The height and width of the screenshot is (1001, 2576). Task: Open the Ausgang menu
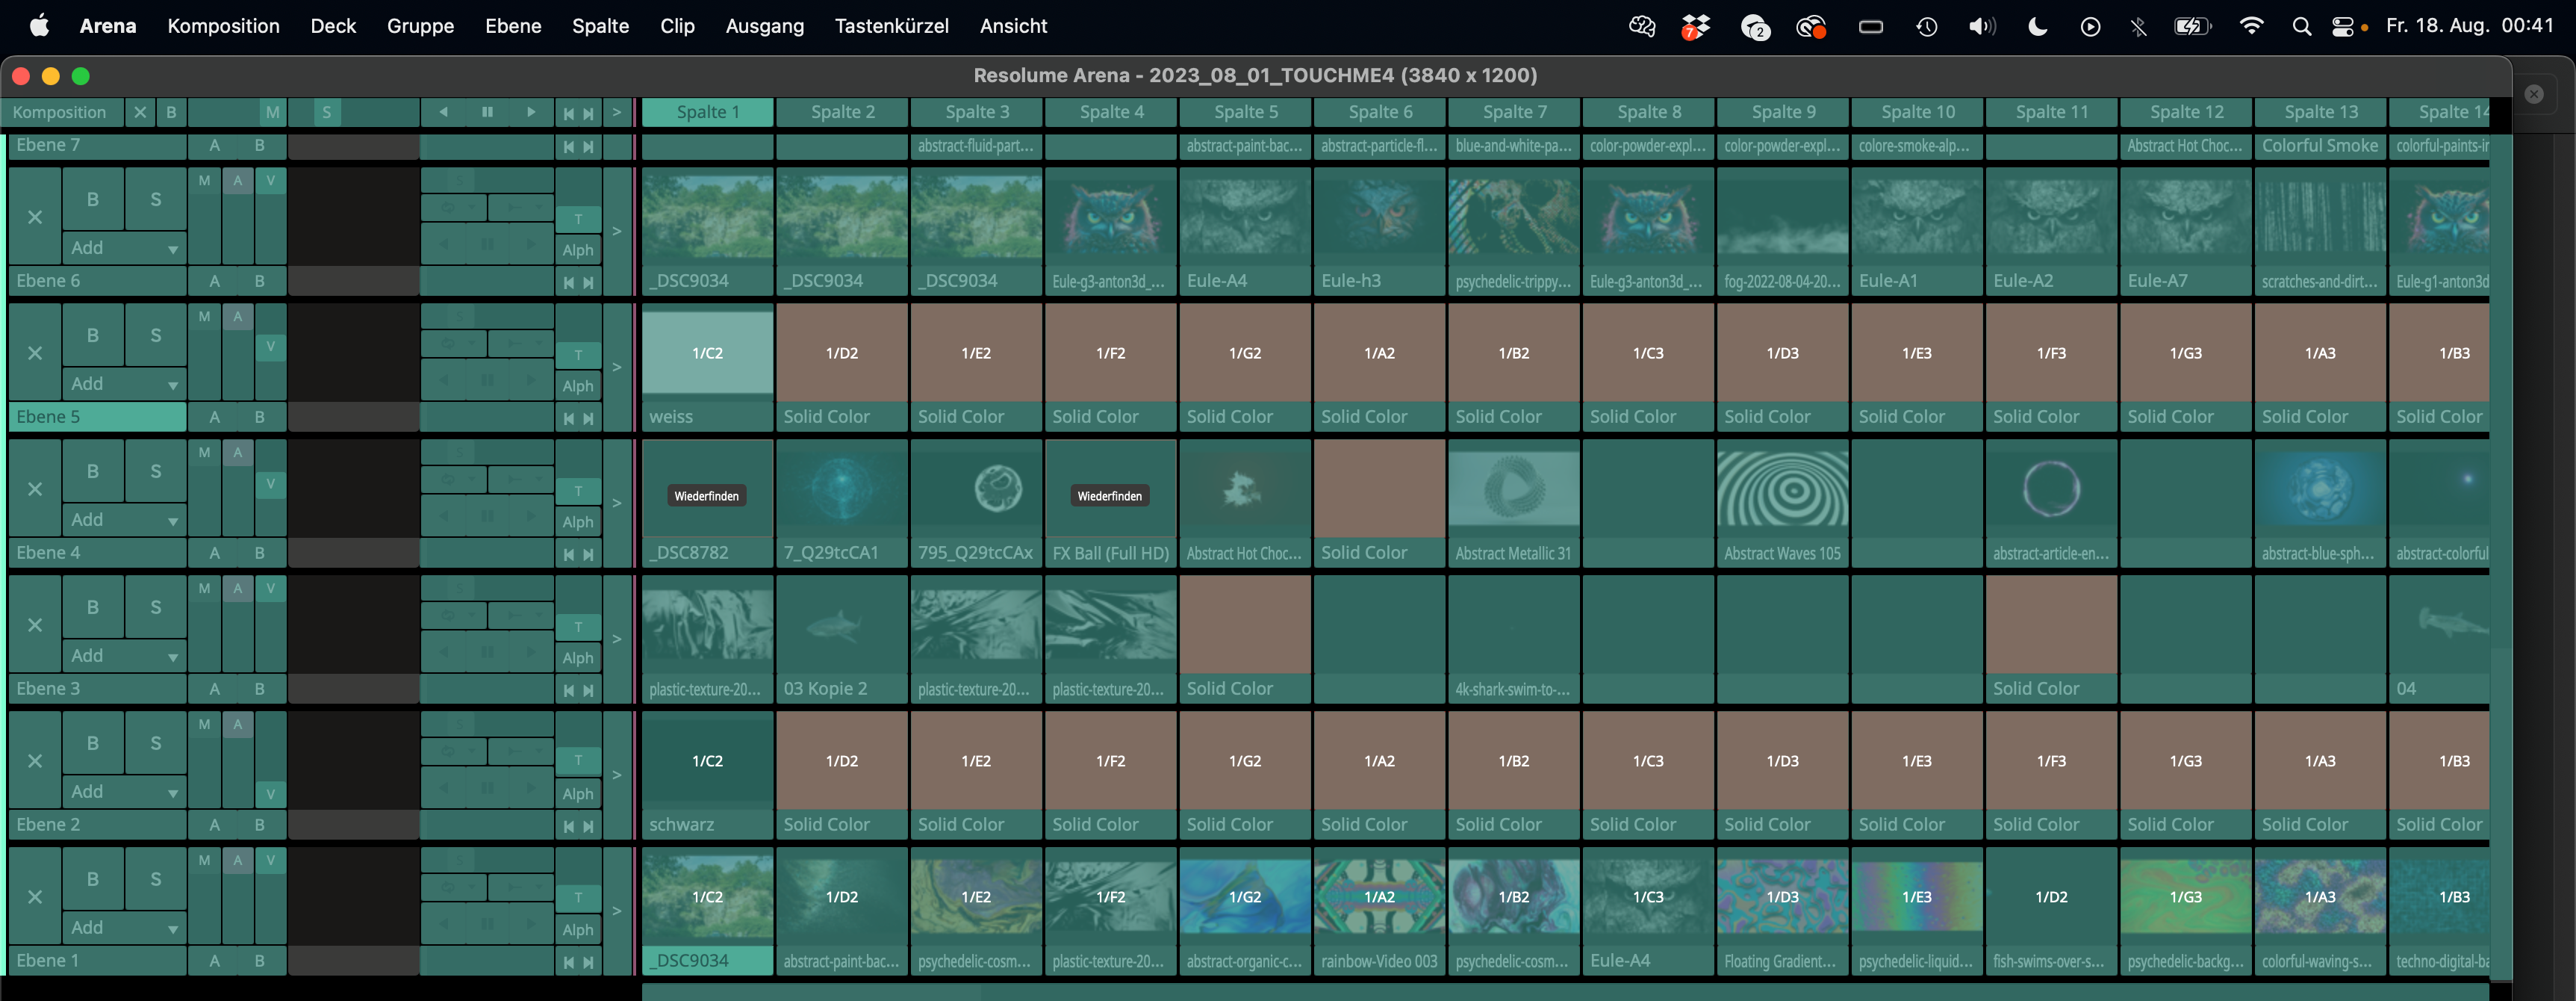764,26
